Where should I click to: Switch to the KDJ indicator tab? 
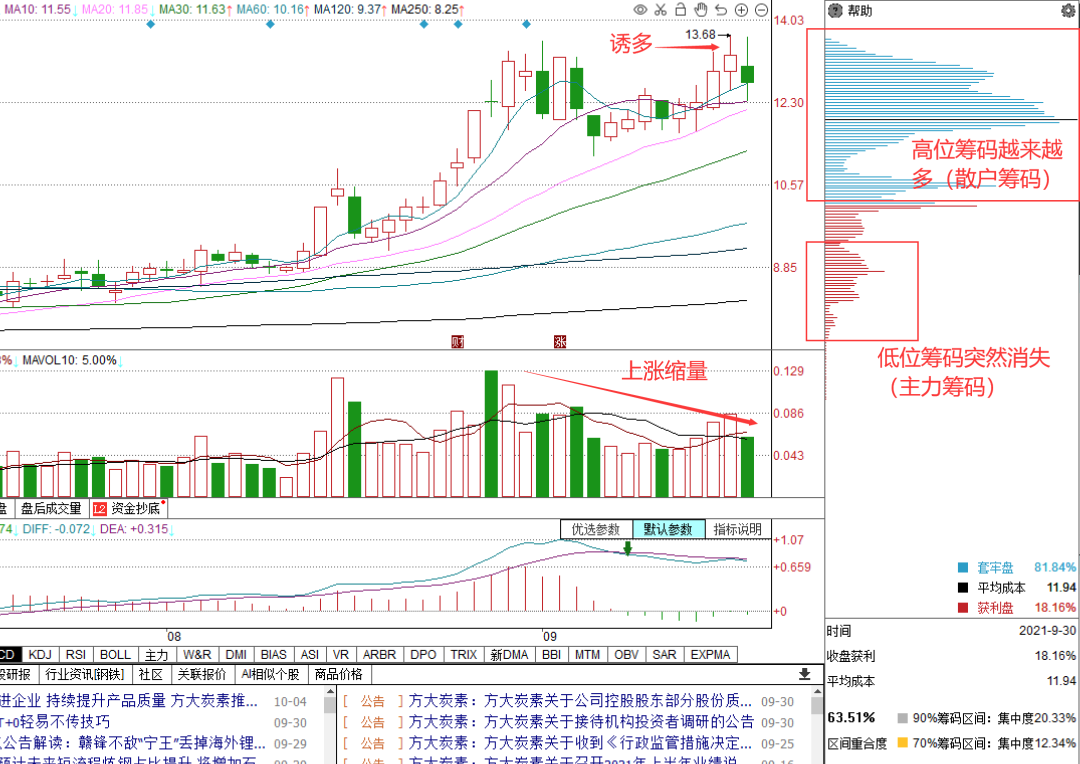click(41, 655)
